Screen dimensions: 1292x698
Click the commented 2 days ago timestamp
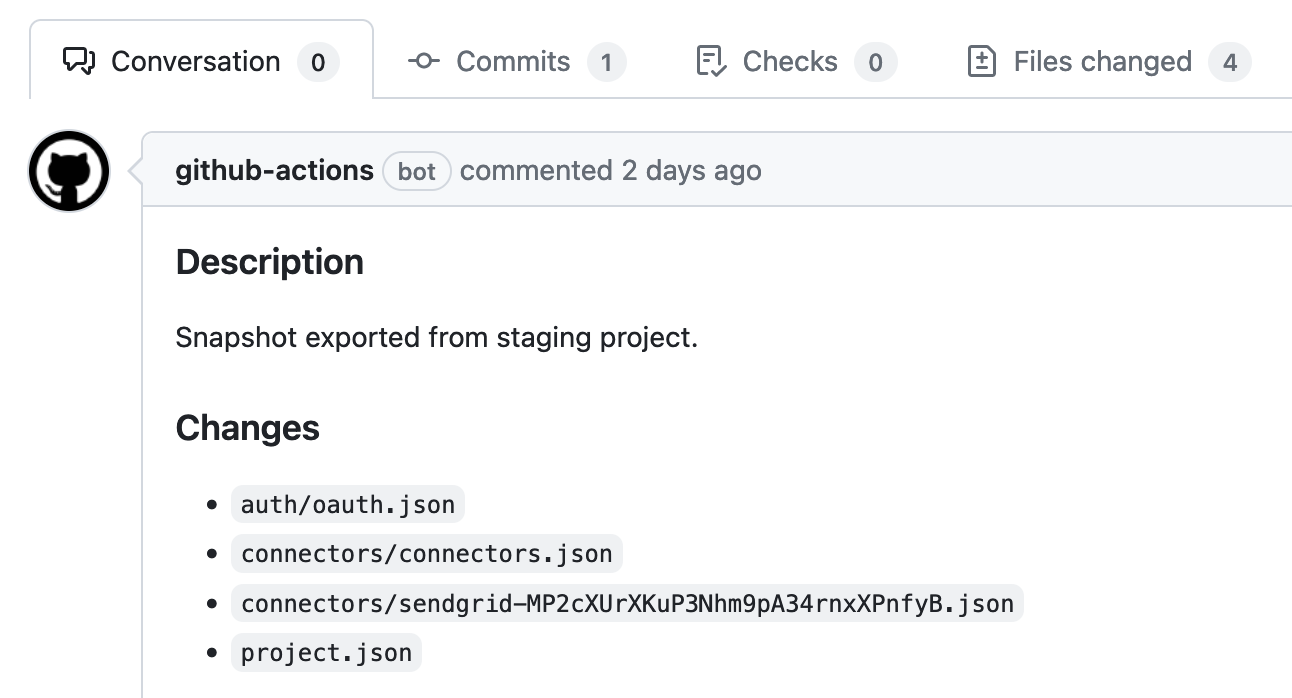pos(611,171)
